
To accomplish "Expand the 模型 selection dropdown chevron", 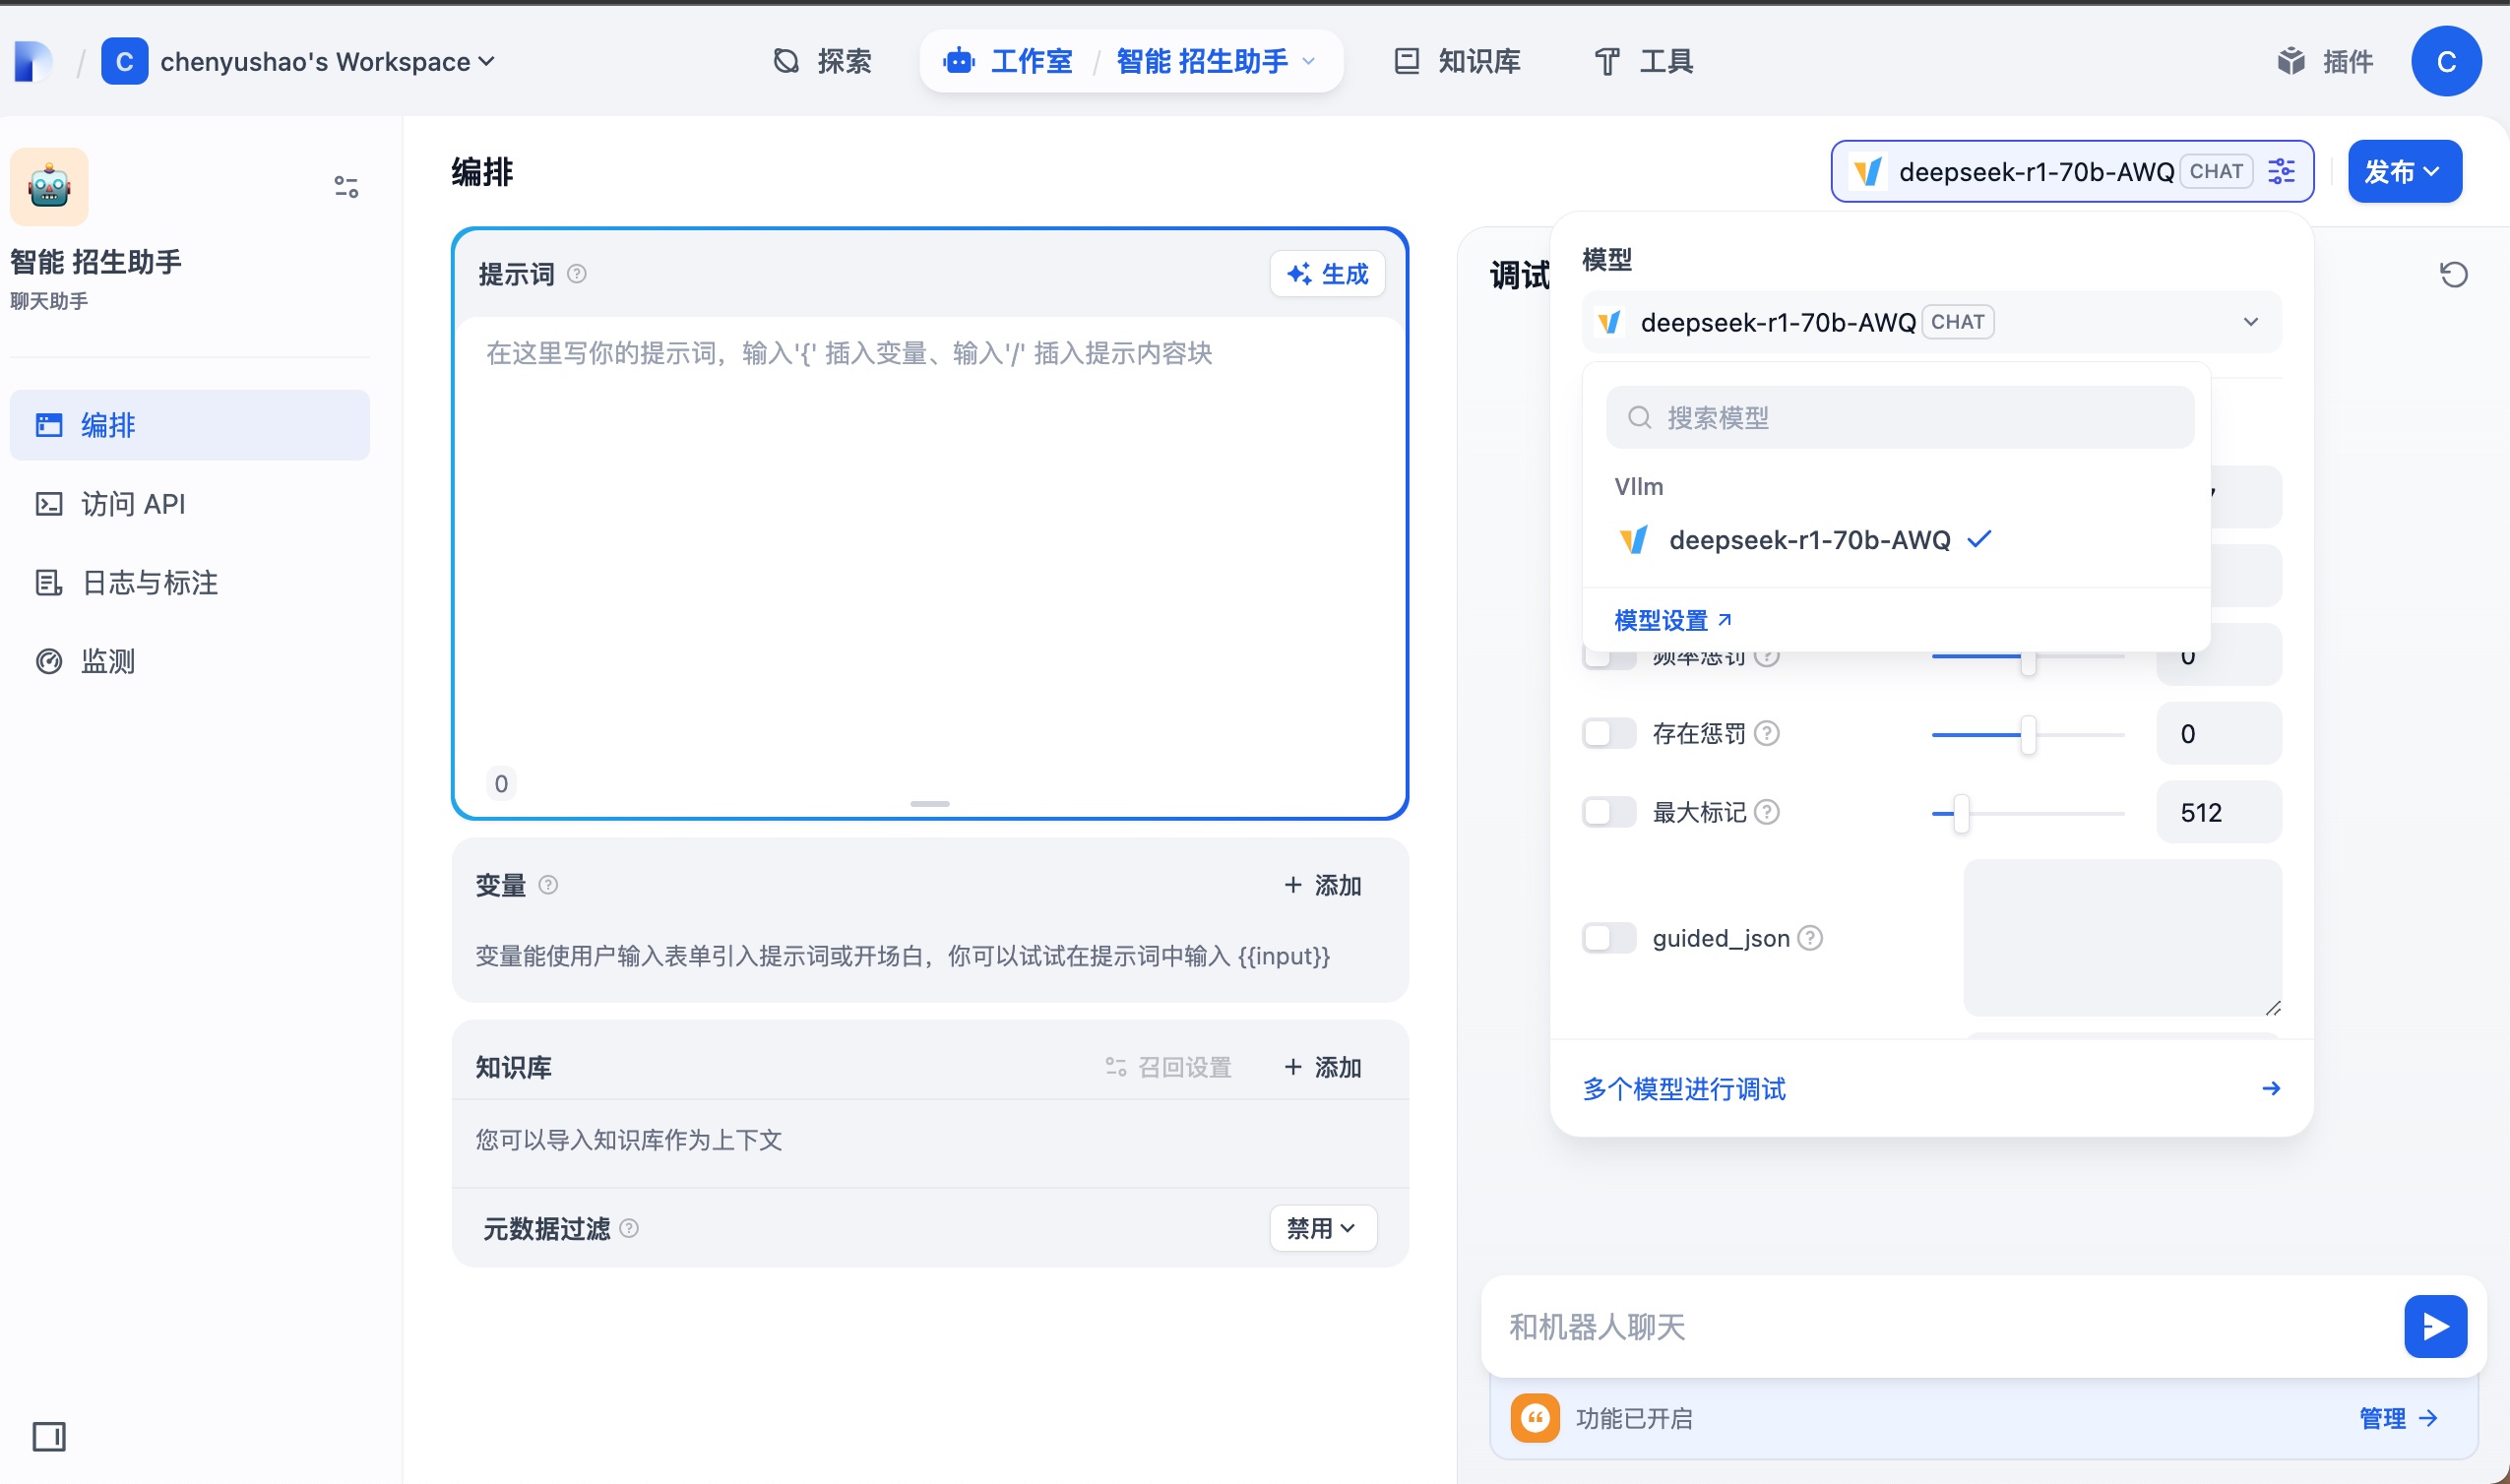I will (2250, 322).
